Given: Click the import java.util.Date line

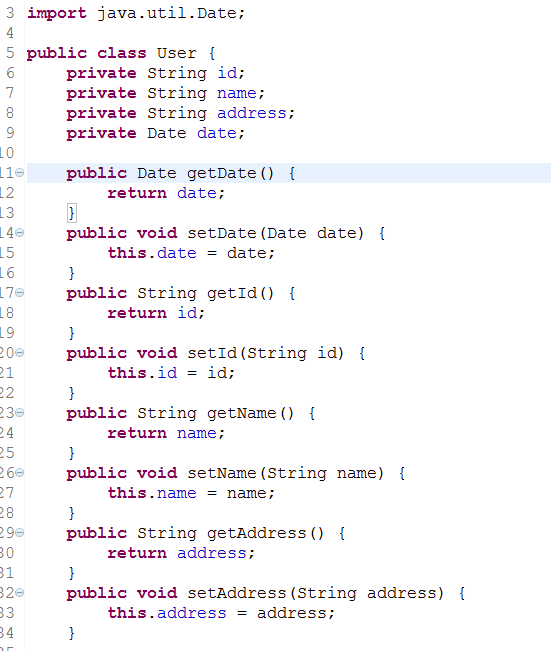Looking at the screenshot, I should (136, 13).
